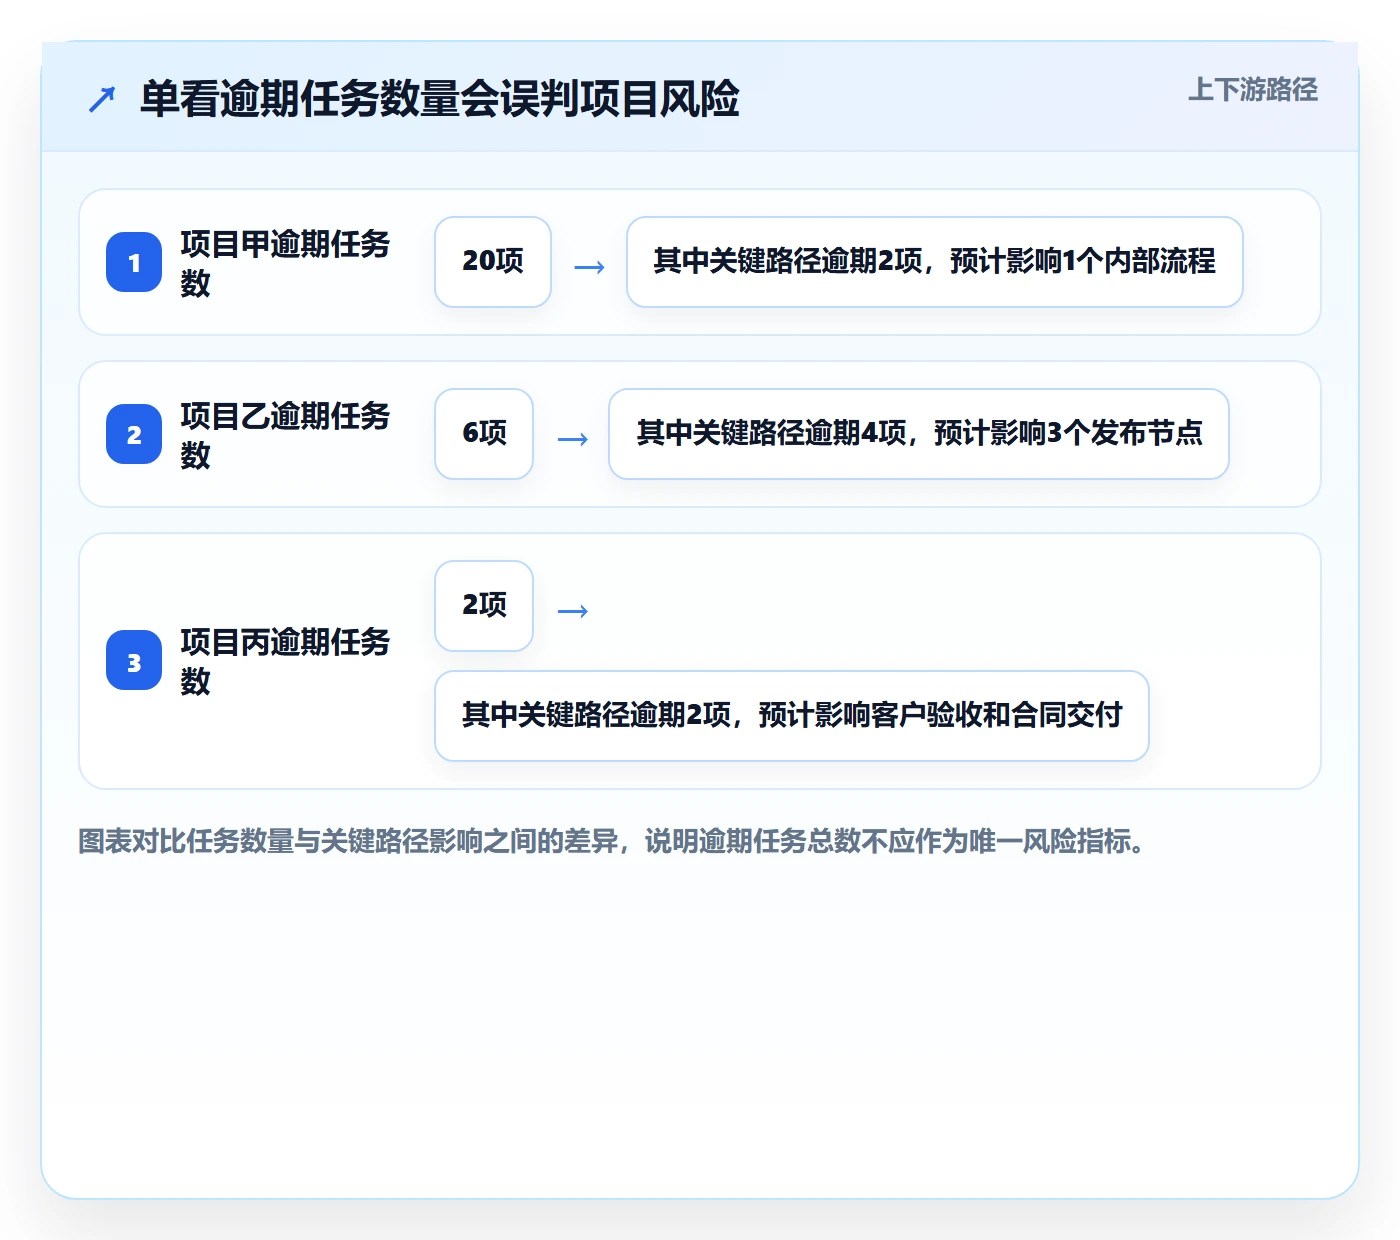Image resolution: width=1400 pixels, height=1240 pixels.
Task: Select the number 2 badge
Action: pyautogui.click(x=134, y=434)
